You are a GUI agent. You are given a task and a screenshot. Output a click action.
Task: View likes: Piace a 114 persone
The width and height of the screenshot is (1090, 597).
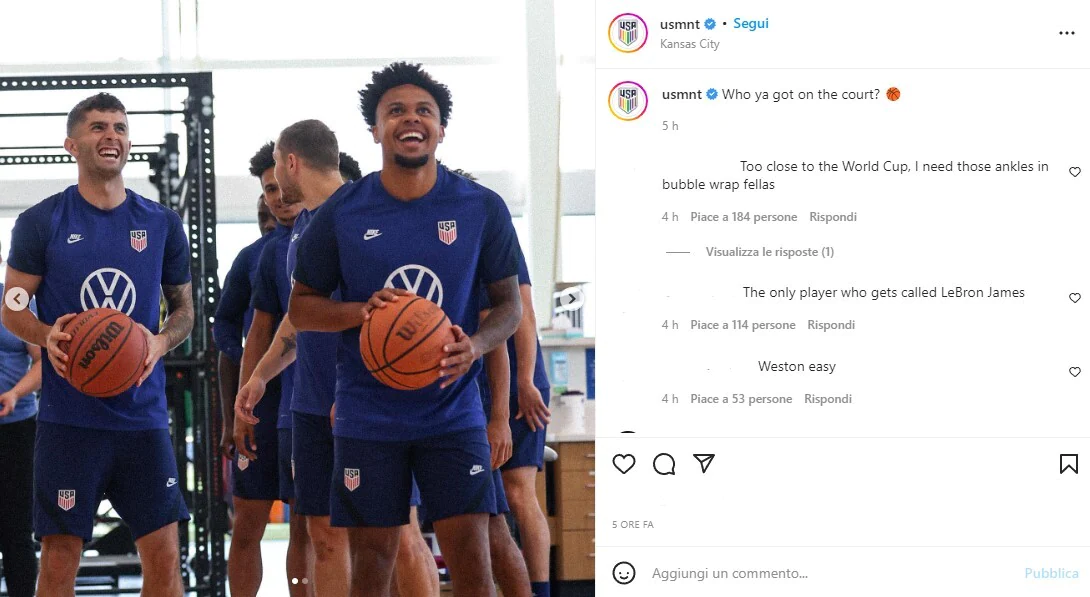click(x=742, y=325)
